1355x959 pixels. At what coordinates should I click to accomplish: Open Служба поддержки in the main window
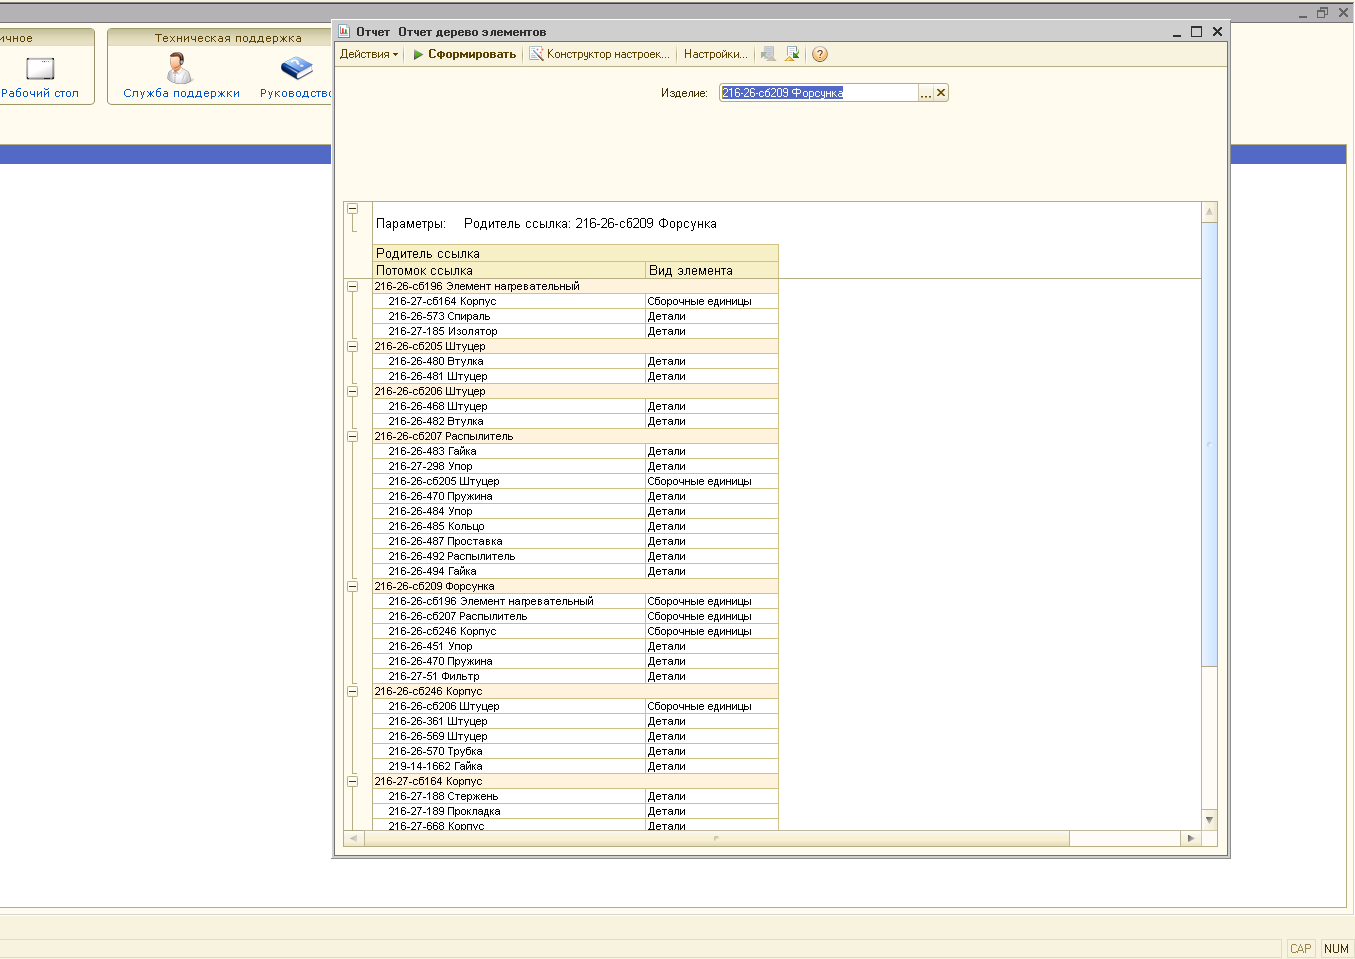181,75
